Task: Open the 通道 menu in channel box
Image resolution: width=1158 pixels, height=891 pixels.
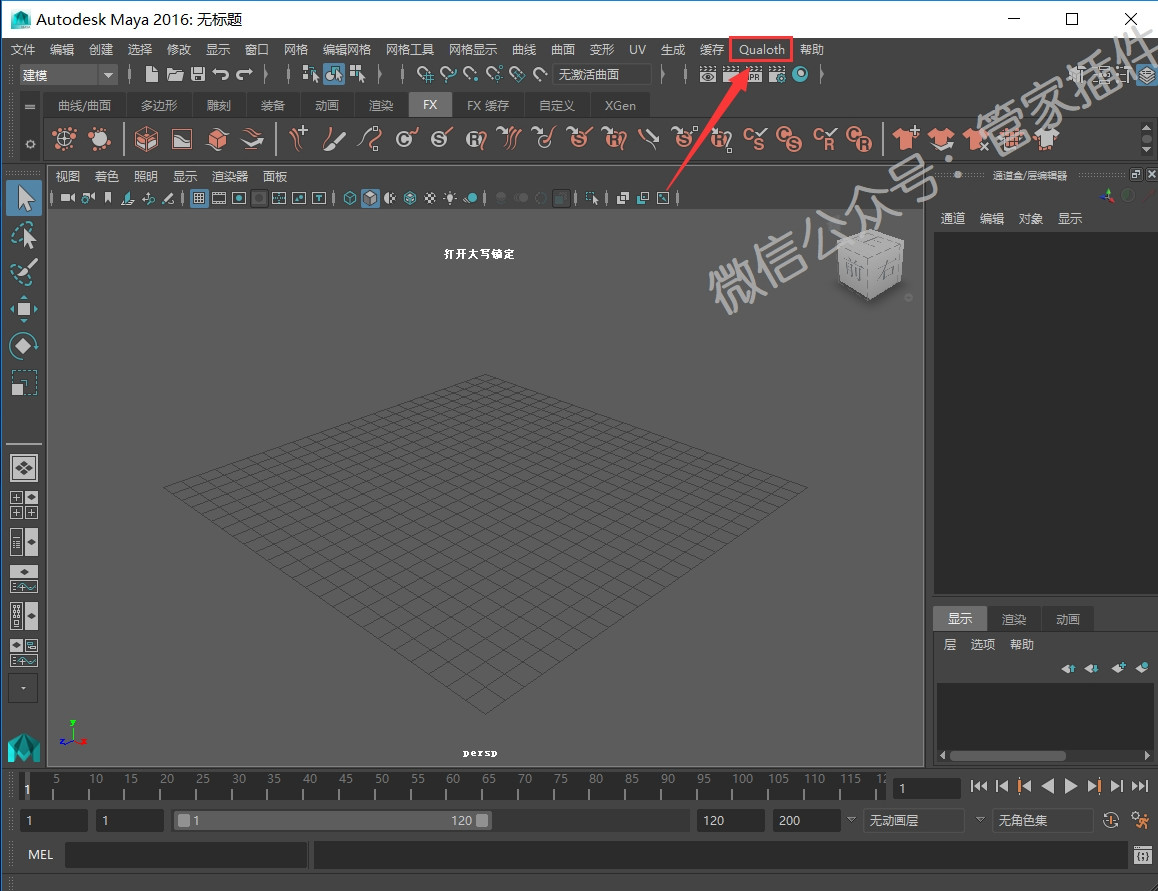Action: pos(953,219)
